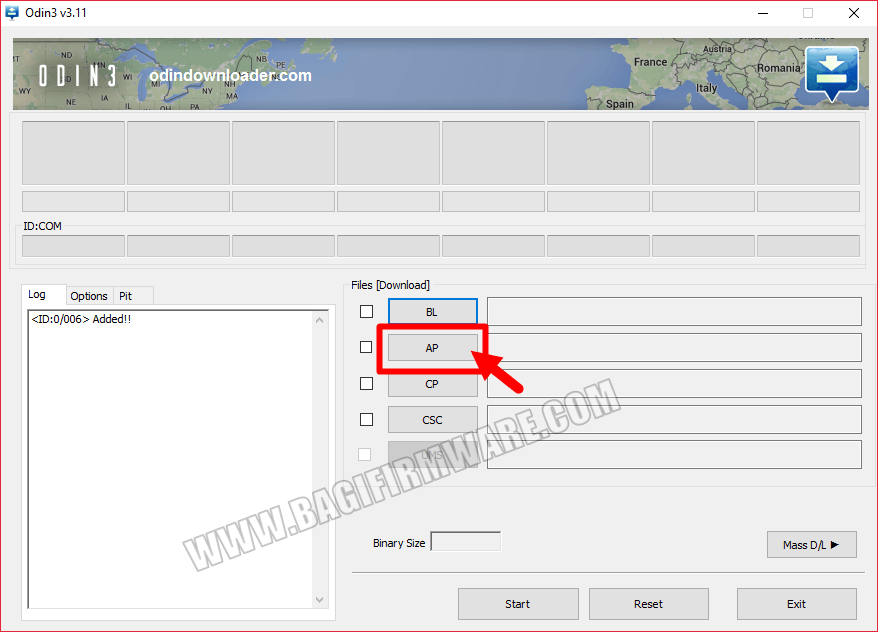Check the BL file checkbox

pyautogui.click(x=366, y=311)
